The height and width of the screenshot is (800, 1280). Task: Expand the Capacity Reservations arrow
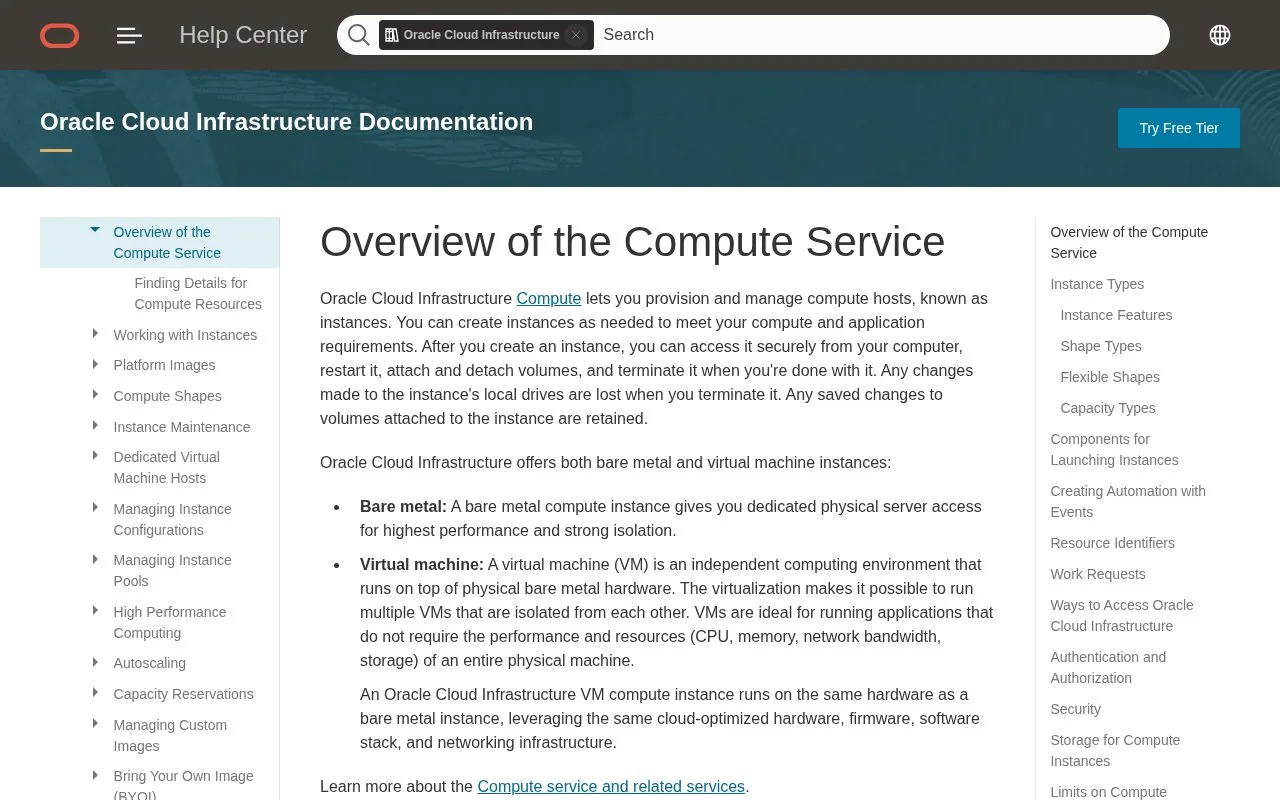click(95, 693)
